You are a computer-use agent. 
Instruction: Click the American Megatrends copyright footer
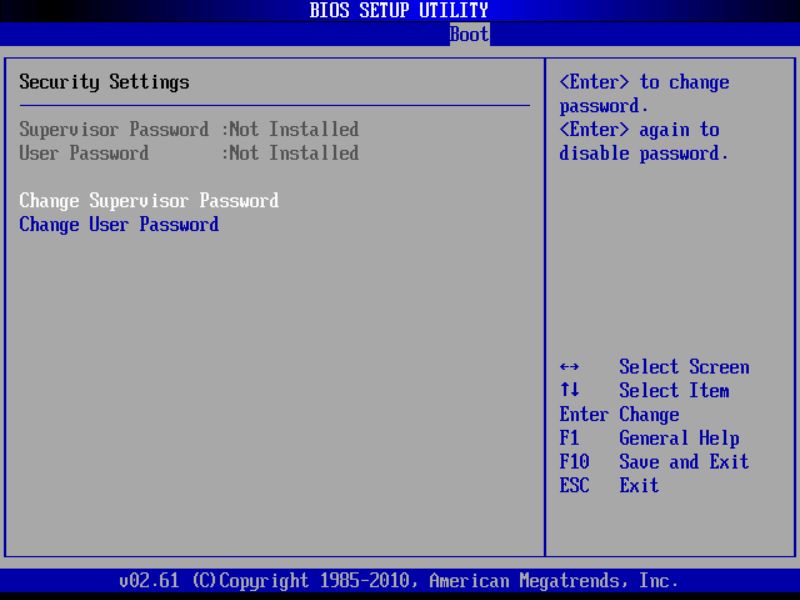point(399,580)
